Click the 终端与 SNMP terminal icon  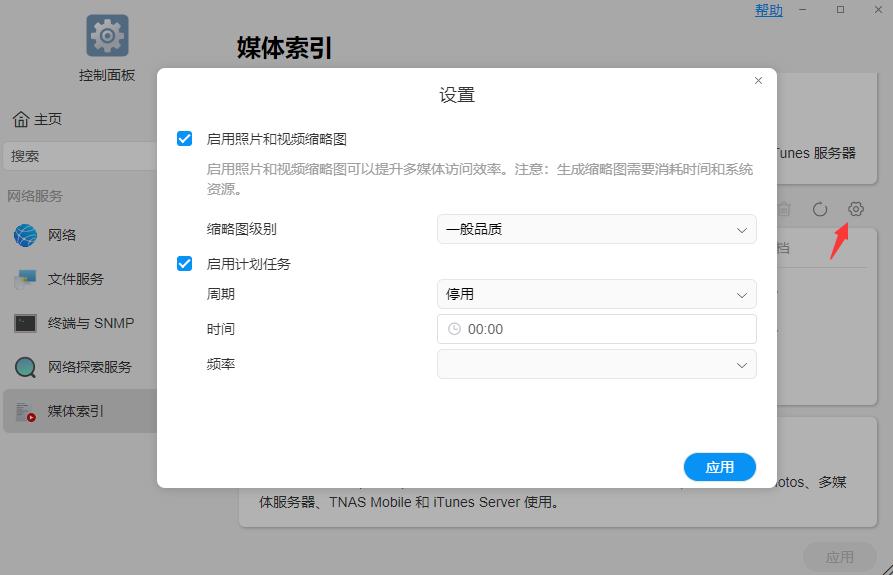click(25, 323)
